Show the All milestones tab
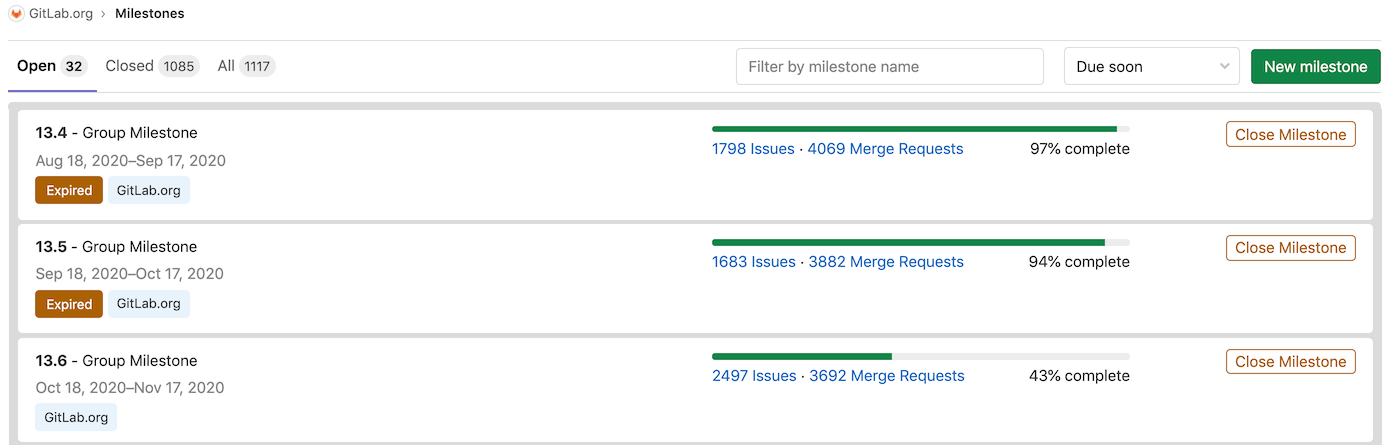1386x445 pixels. [x=246, y=66]
